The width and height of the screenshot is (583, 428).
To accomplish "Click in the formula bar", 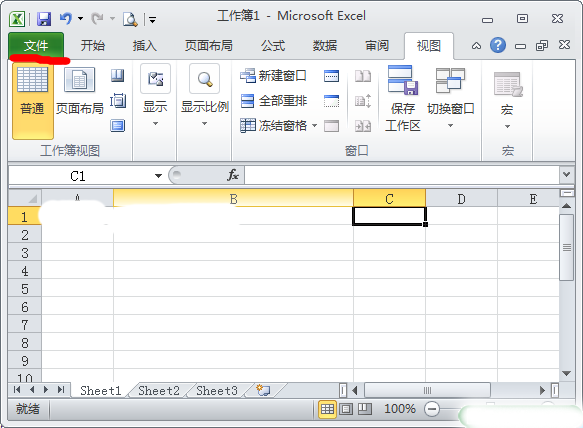I will [x=402, y=176].
